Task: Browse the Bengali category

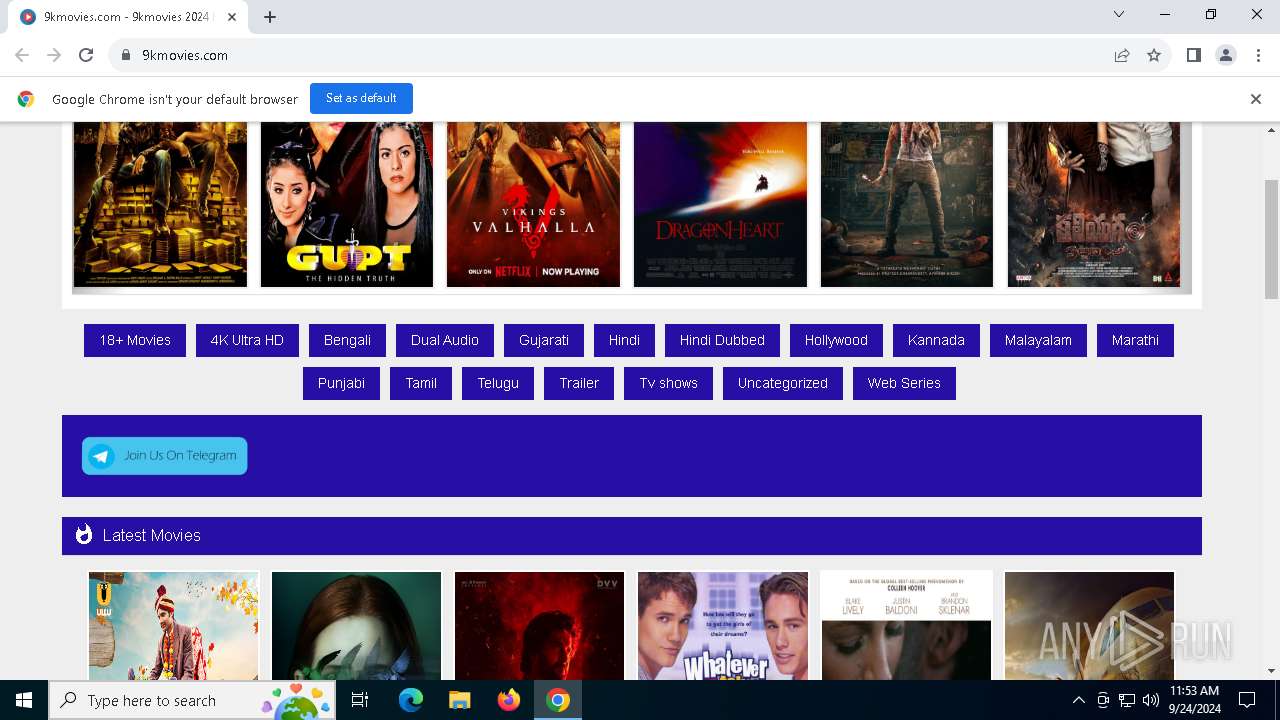Action: [x=347, y=340]
